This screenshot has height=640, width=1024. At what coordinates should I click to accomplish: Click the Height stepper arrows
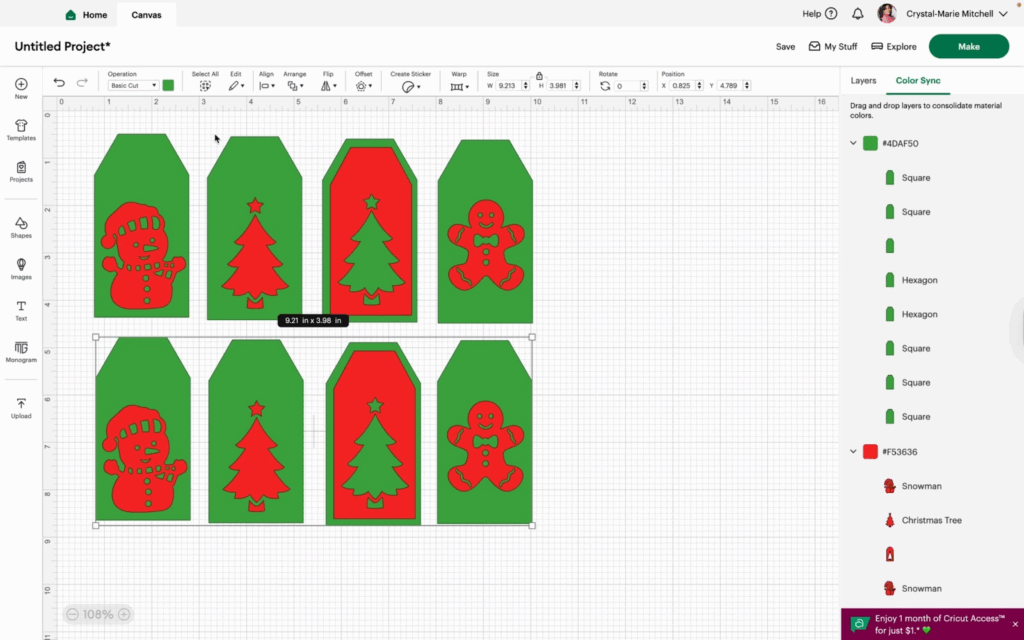(x=576, y=86)
